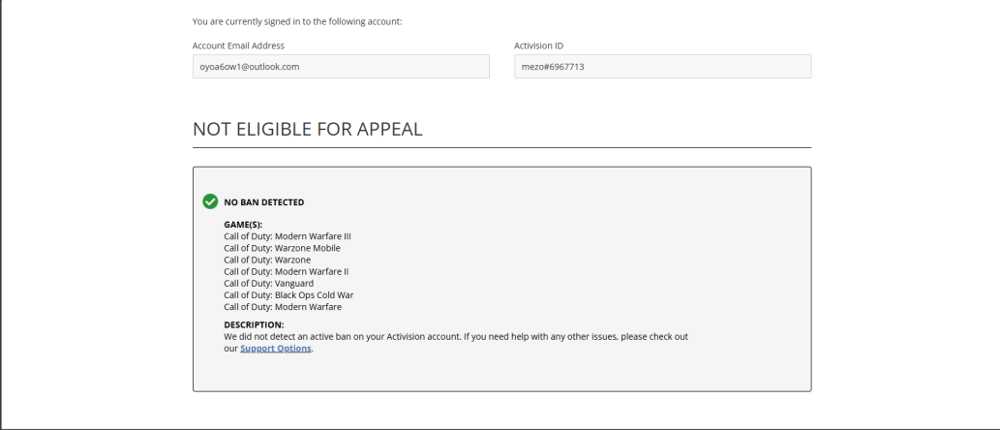Click the currently signed in notice text

(297, 21)
